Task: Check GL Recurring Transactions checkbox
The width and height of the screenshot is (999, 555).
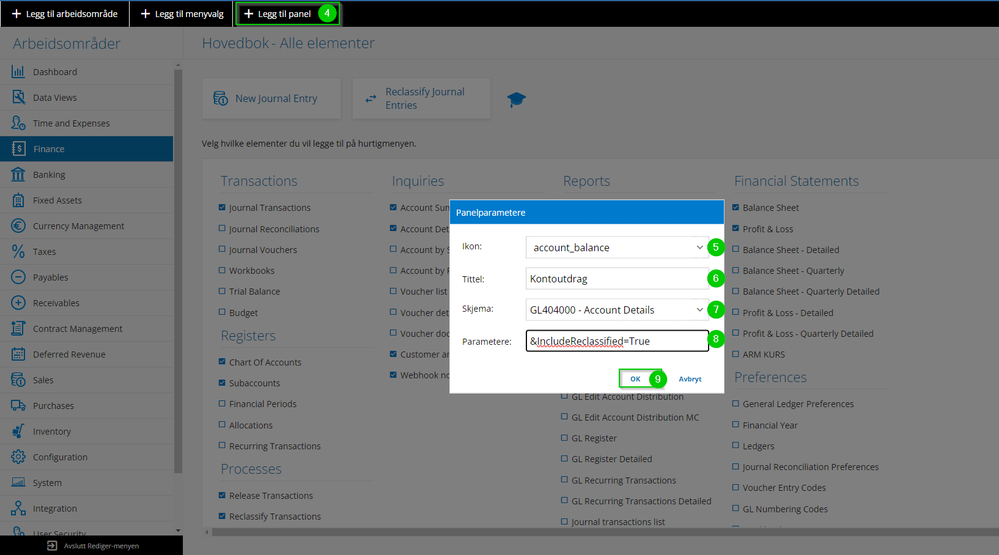Action: pos(564,480)
